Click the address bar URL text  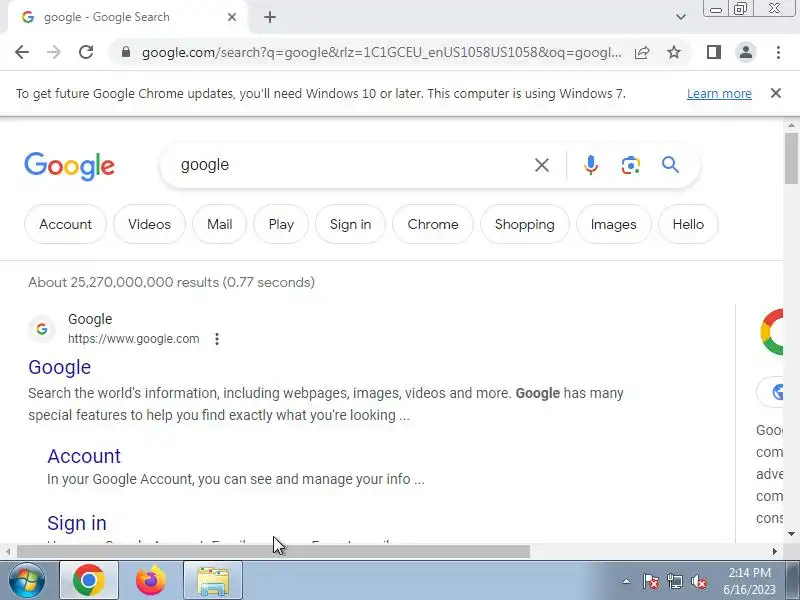pos(382,52)
